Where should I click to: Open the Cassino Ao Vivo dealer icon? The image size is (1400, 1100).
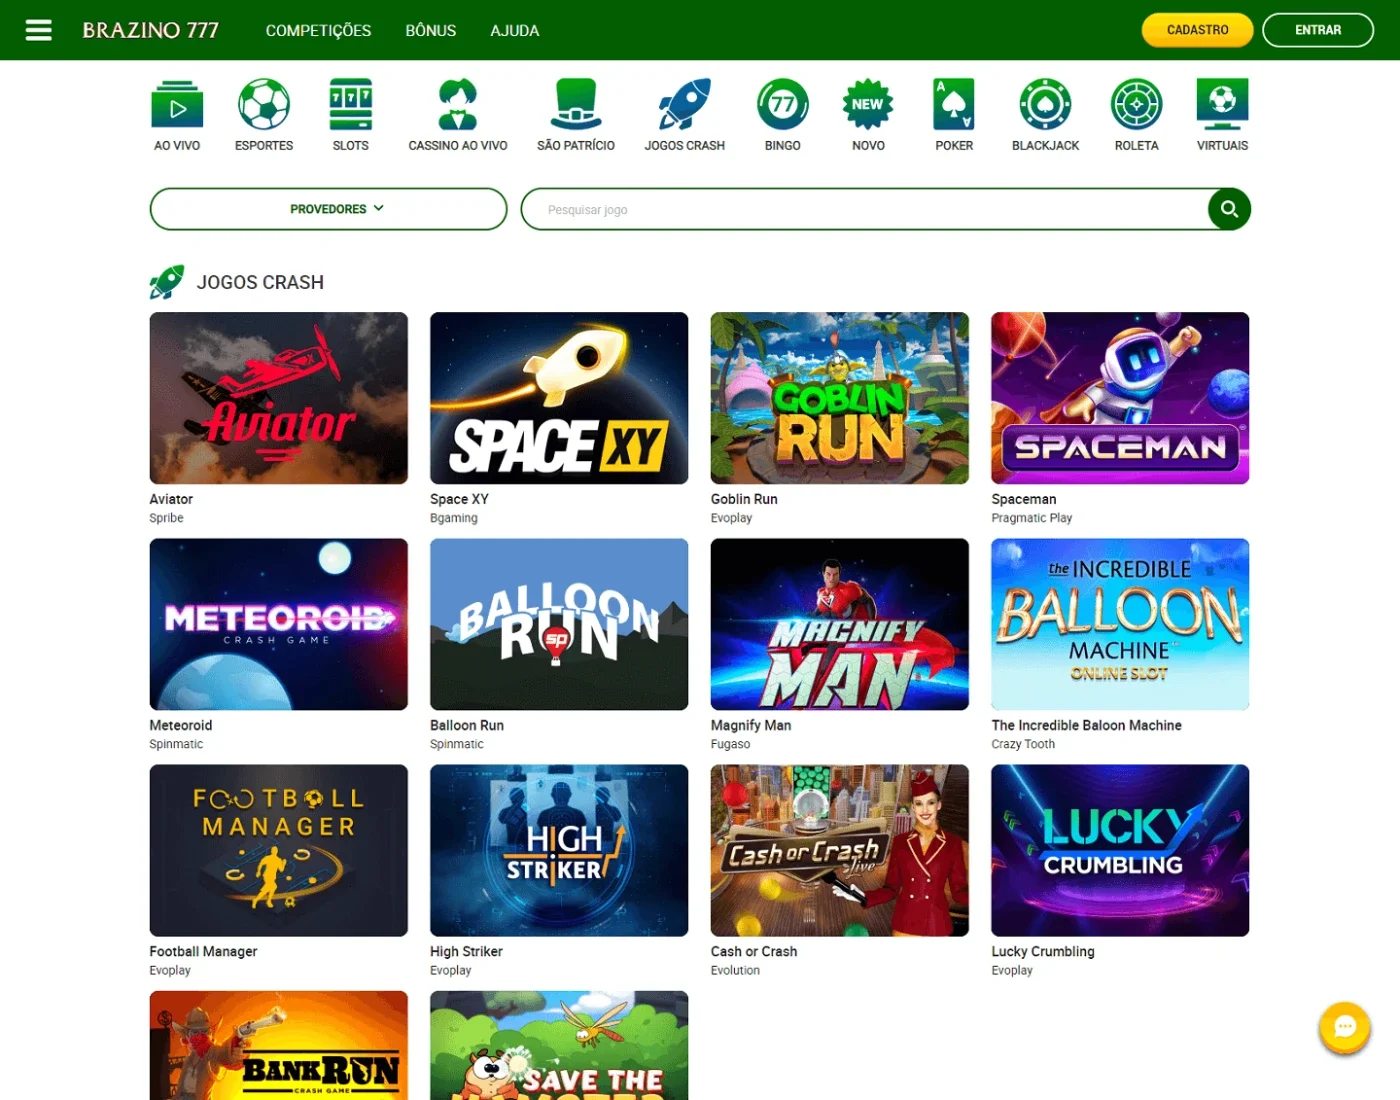coord(458,104)
